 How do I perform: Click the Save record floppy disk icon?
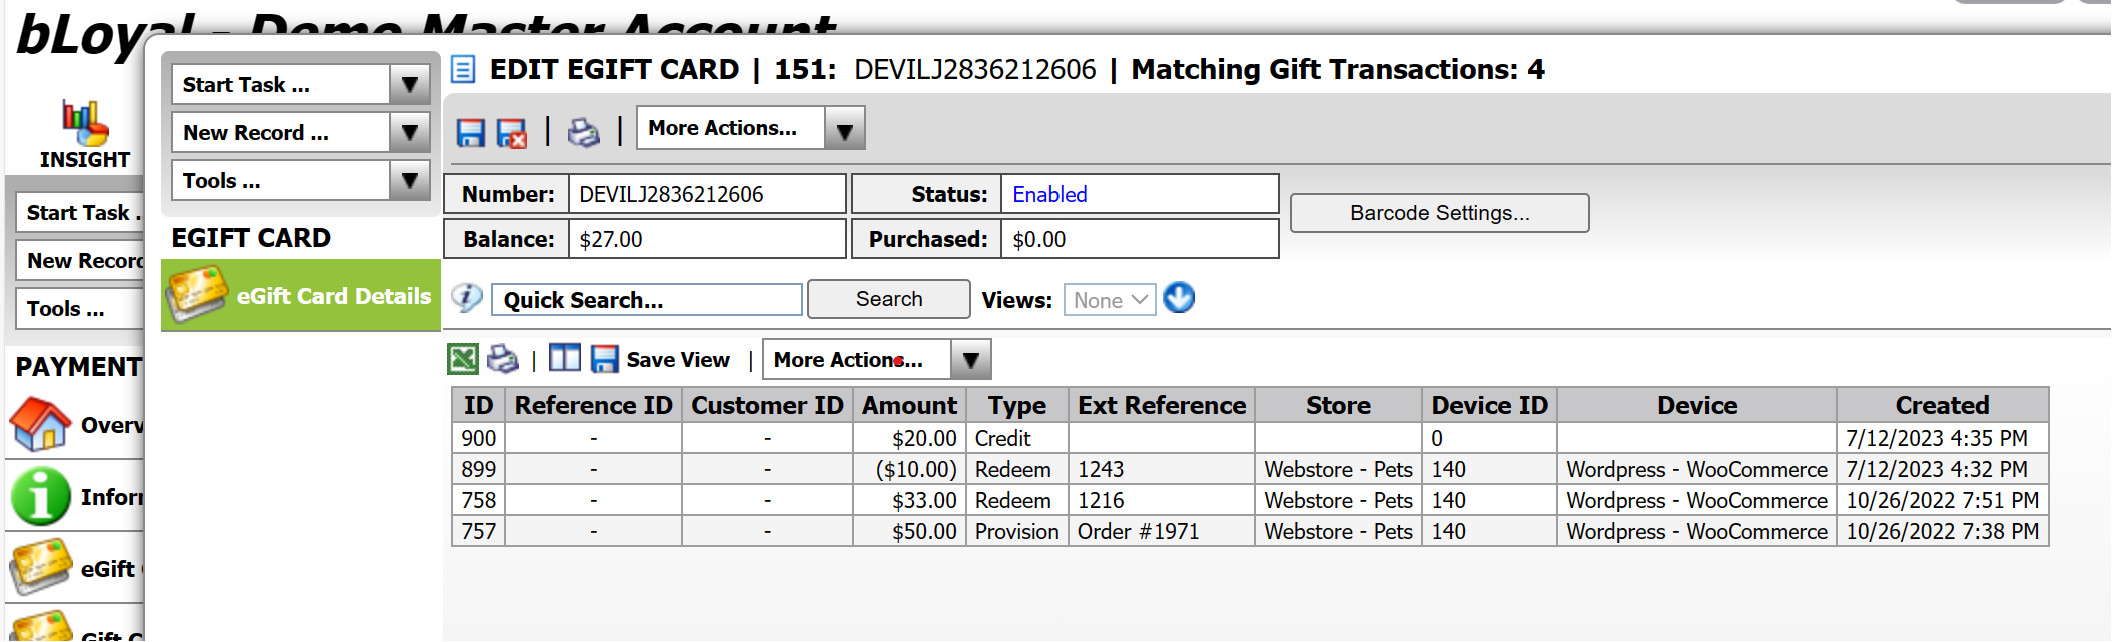pos(470,133)
